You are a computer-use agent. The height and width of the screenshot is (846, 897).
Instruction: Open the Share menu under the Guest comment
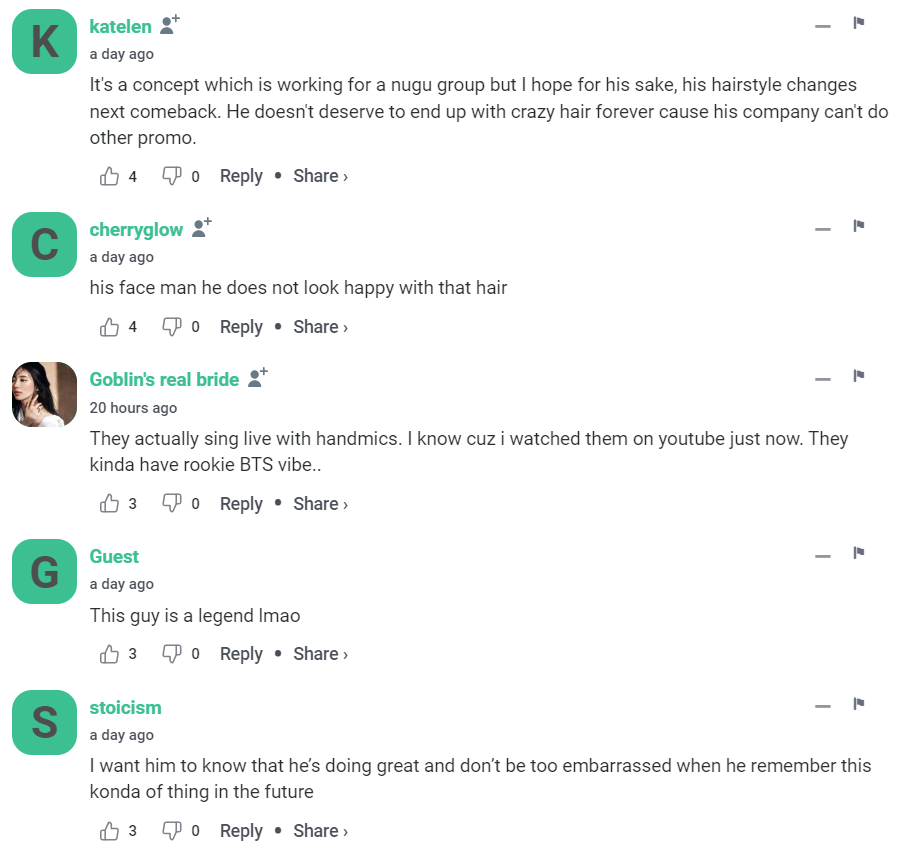(x=320, y=654)
